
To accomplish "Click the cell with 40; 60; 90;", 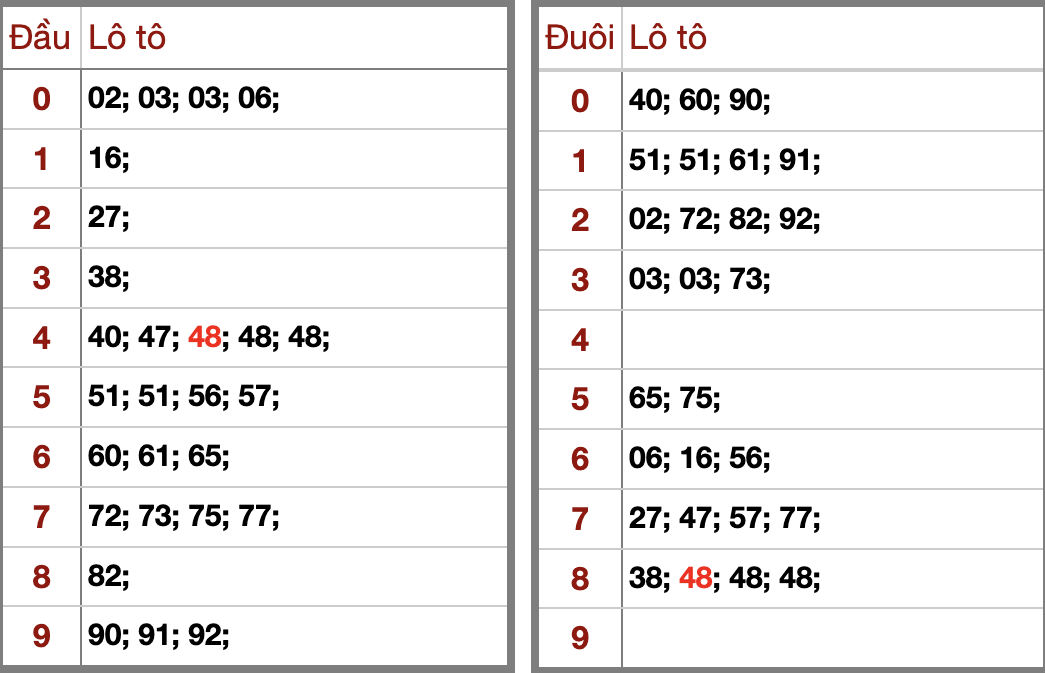I will 700,100.
